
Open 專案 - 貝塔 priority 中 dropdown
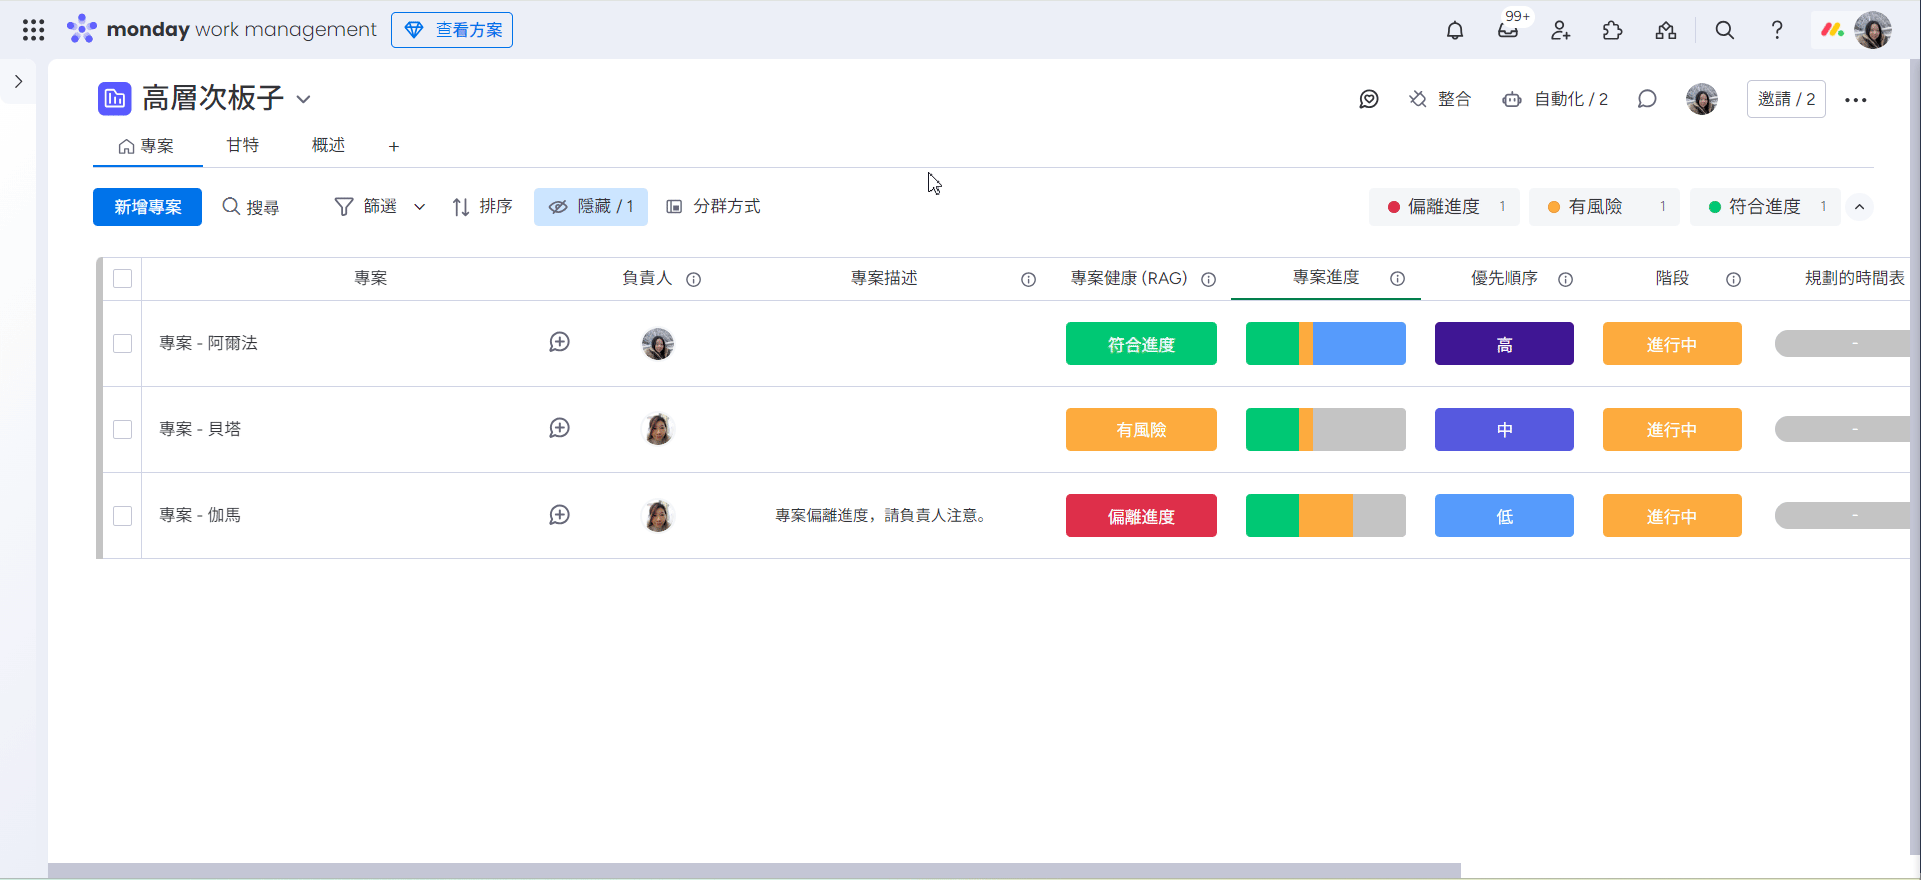[x=1504, y=429]
